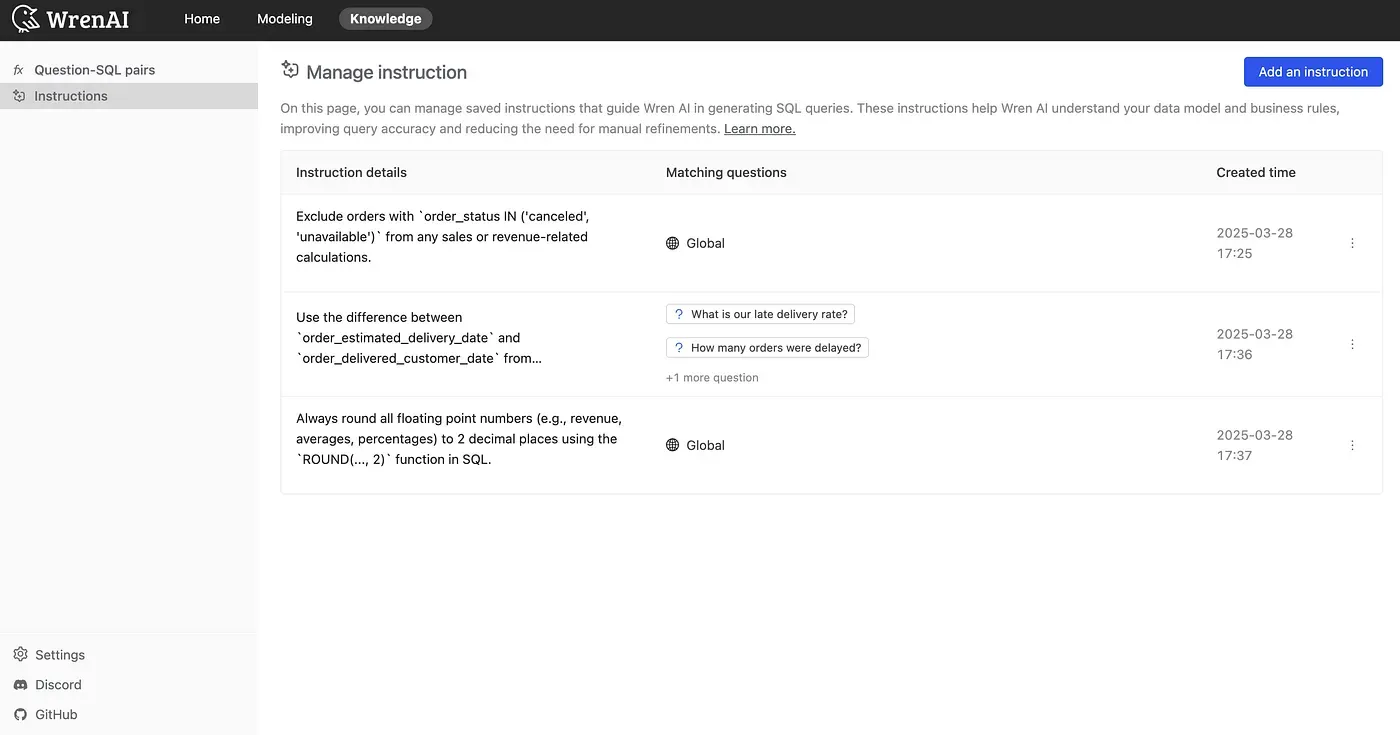The image size is (1400, 735).
Task: Click 'What is our late delivery rate?' tag
Action: [760, 314]
